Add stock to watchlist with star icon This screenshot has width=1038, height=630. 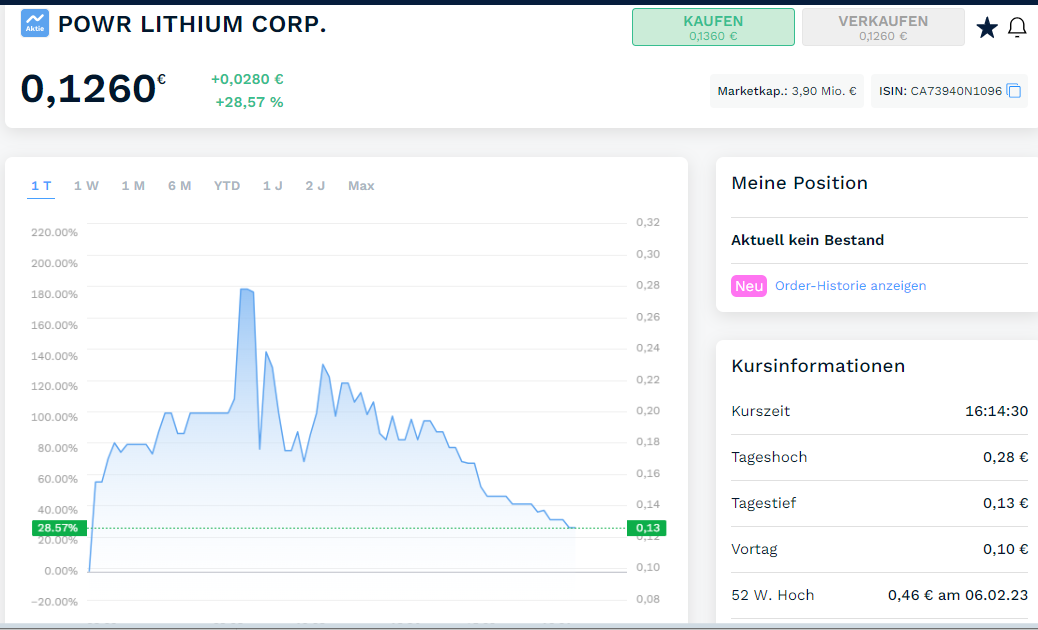[x=986, y=28]
